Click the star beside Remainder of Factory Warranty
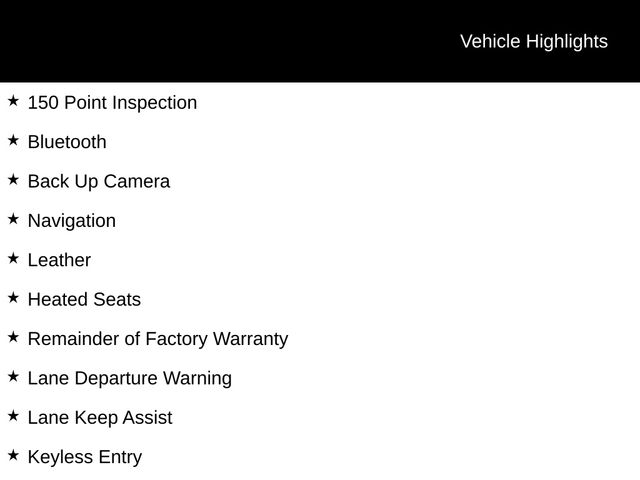The height and width of the screenshot is (480, 640). (x=13, y=337)
